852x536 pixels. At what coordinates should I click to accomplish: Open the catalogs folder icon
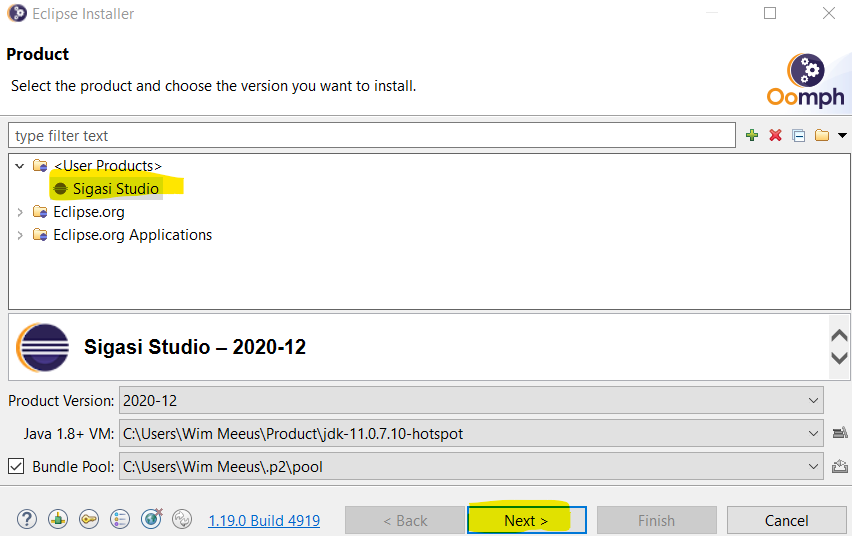pos(822,135)
